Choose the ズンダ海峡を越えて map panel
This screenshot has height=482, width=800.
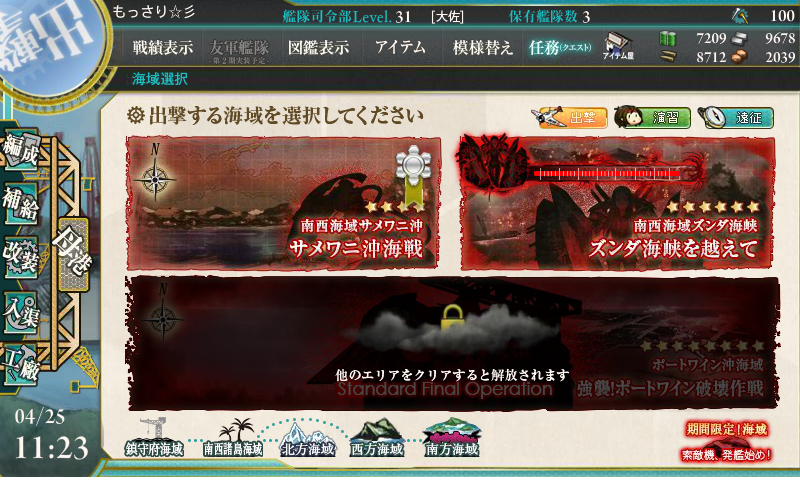click(x=618, y=203)
